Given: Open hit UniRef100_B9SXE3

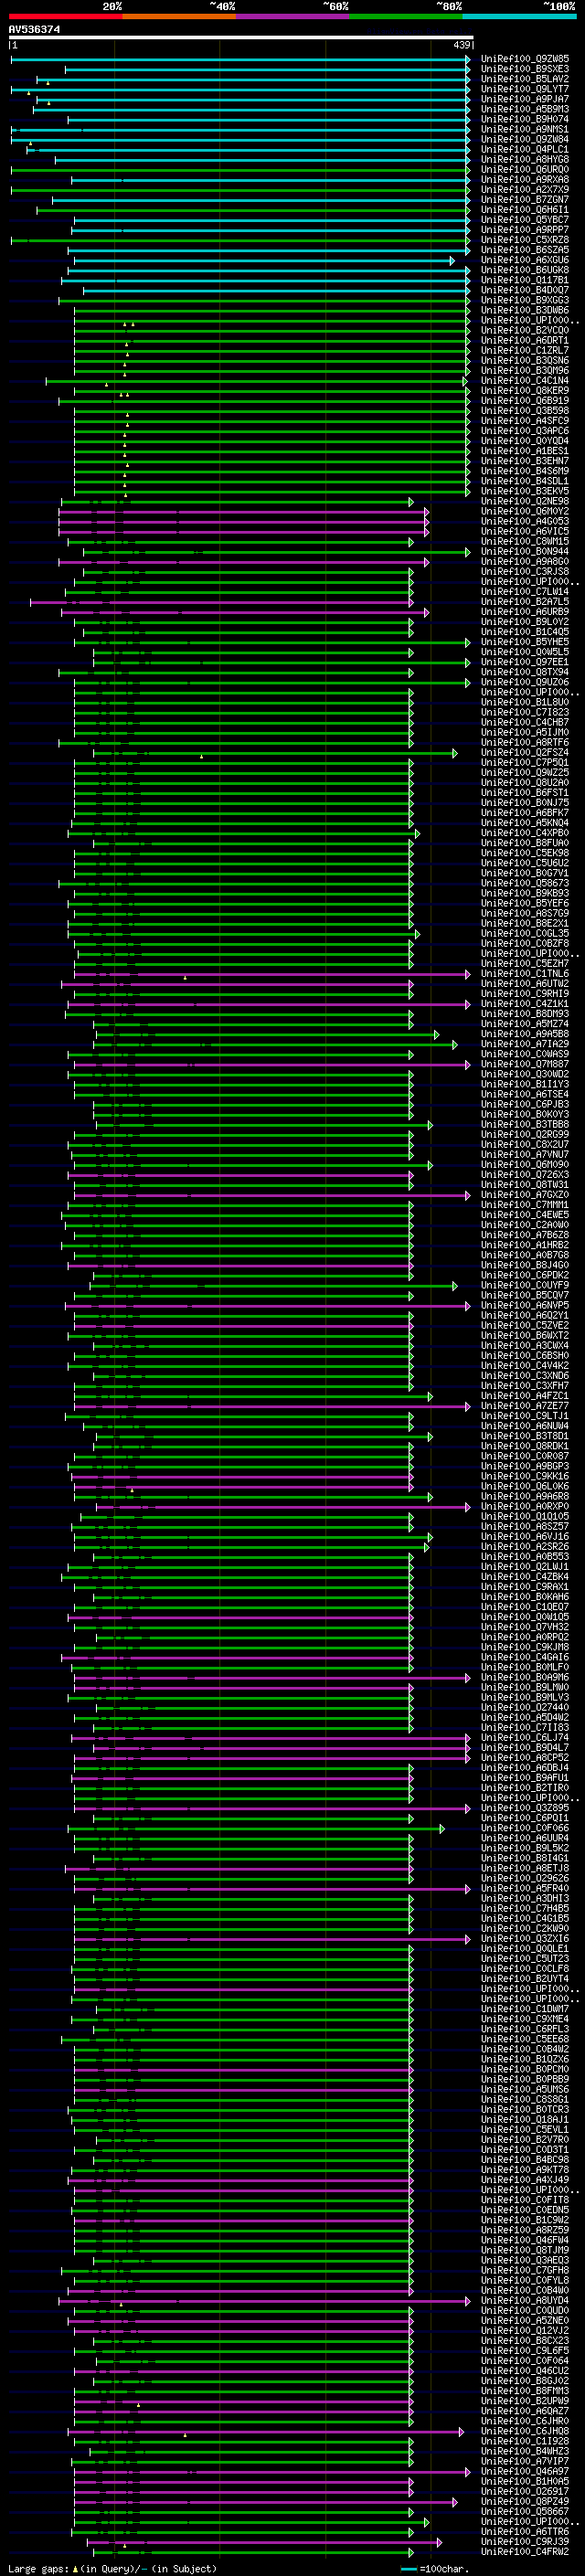Looking at the screenshot, I should (525, 69).
